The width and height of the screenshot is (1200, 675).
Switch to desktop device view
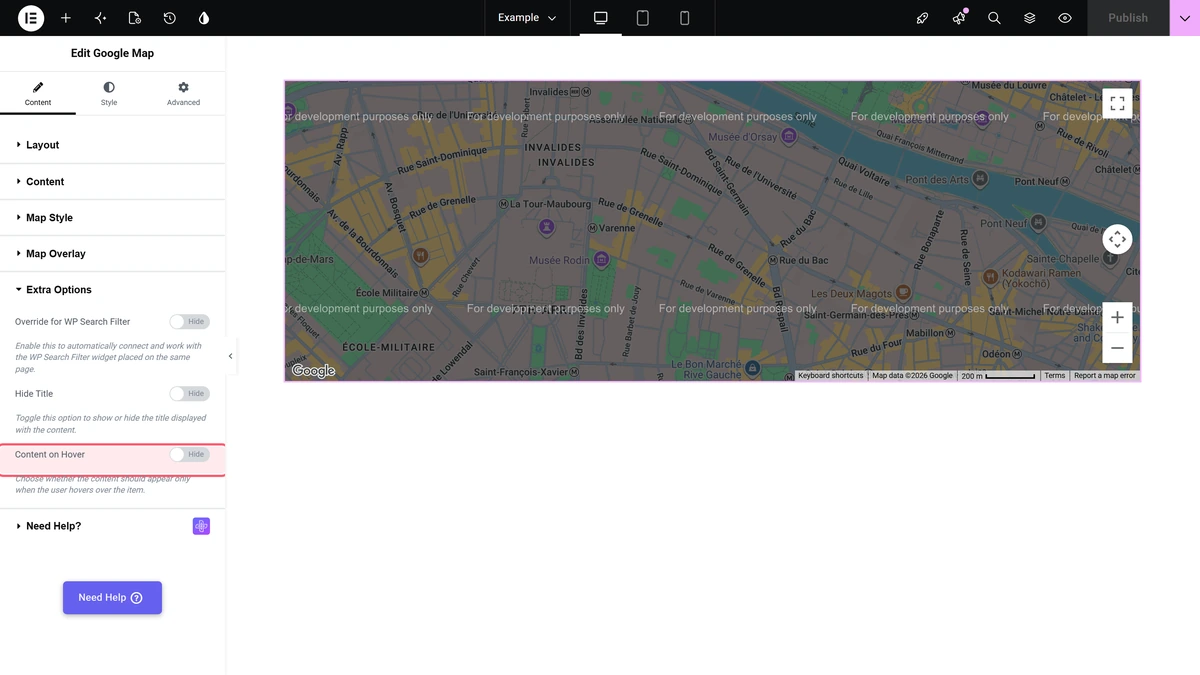point(601,18)
